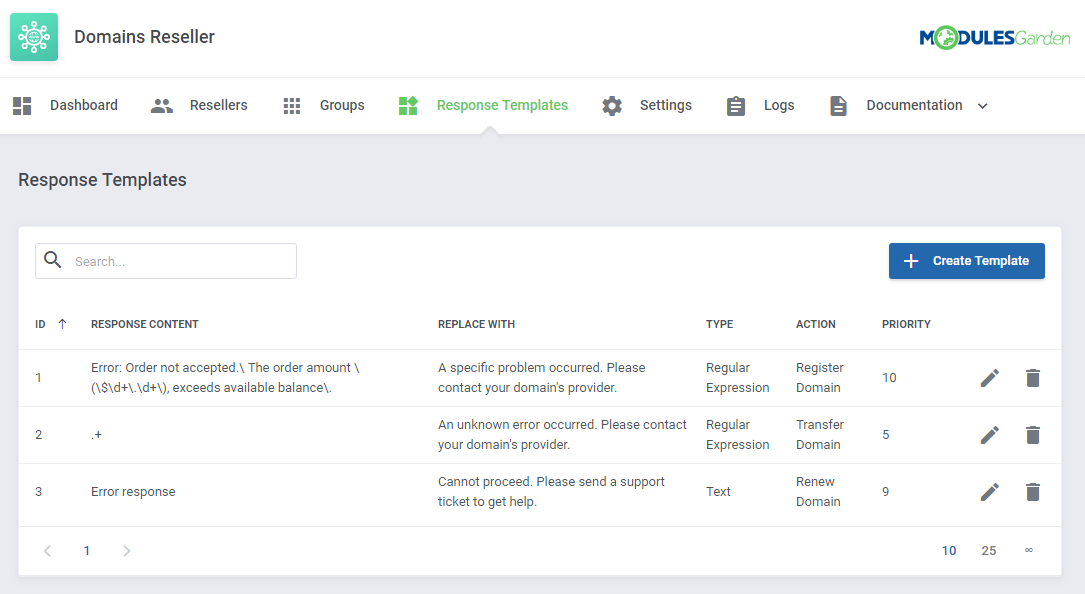This screenshot has width=1085, height=594.
Task: Click 'An unknown error occurred' replace text
Action: (x=562, y=434)
